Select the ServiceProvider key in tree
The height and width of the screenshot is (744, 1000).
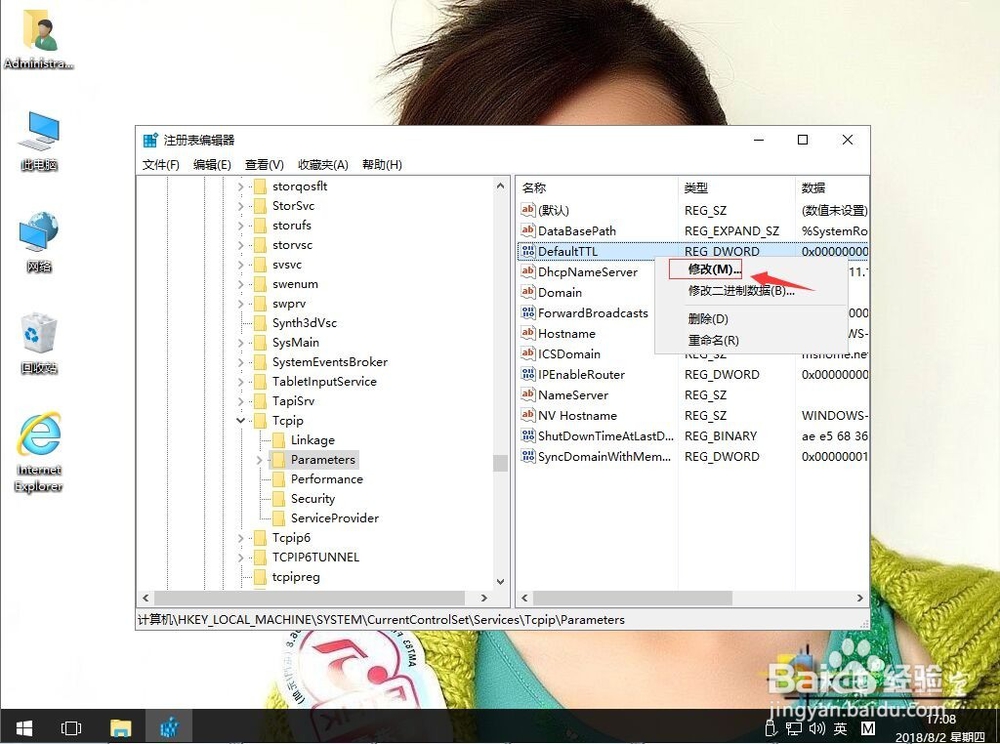pyautogui.click(x=335, y=518)
